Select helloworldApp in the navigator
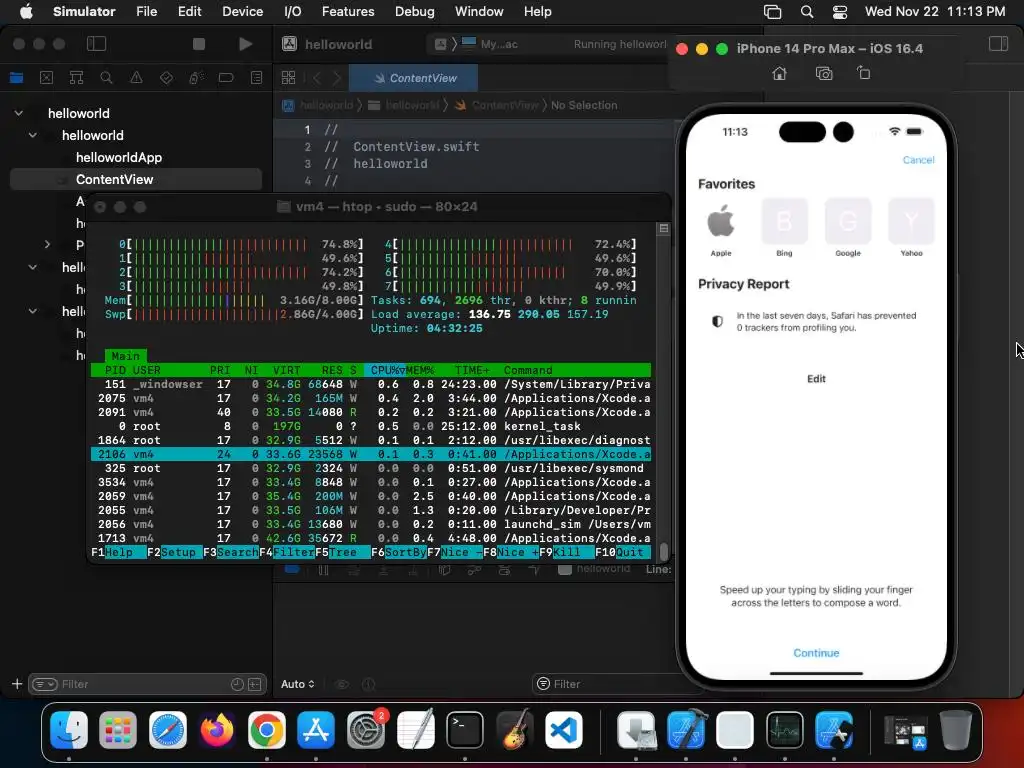Viewport: 1024px width, 768px height. [x=119, y=157]
